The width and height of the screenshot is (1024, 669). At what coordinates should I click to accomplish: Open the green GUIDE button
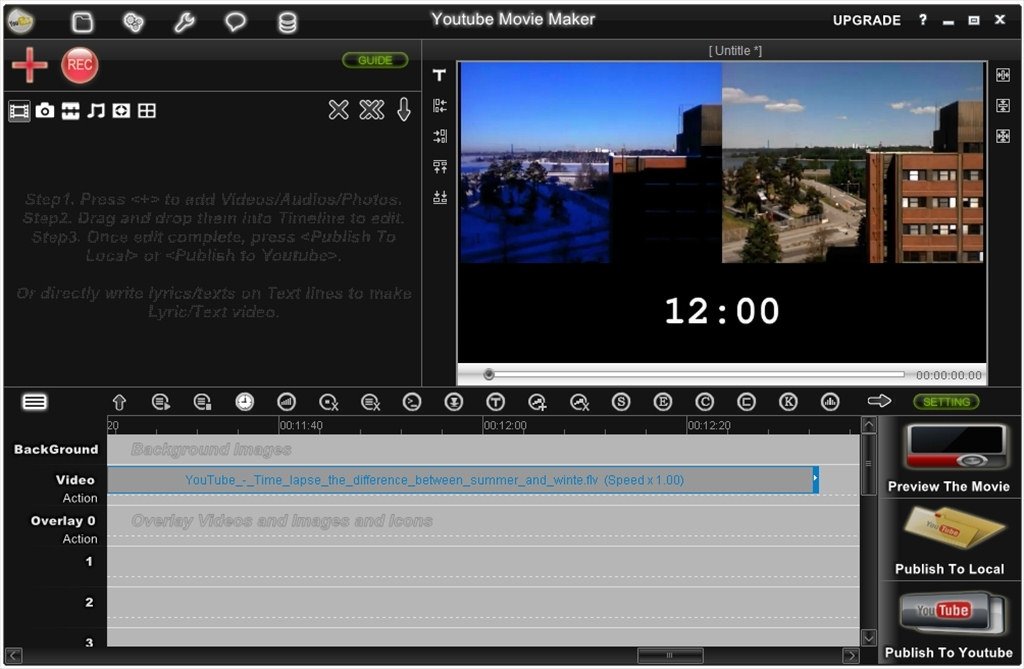tap(375, 60)
